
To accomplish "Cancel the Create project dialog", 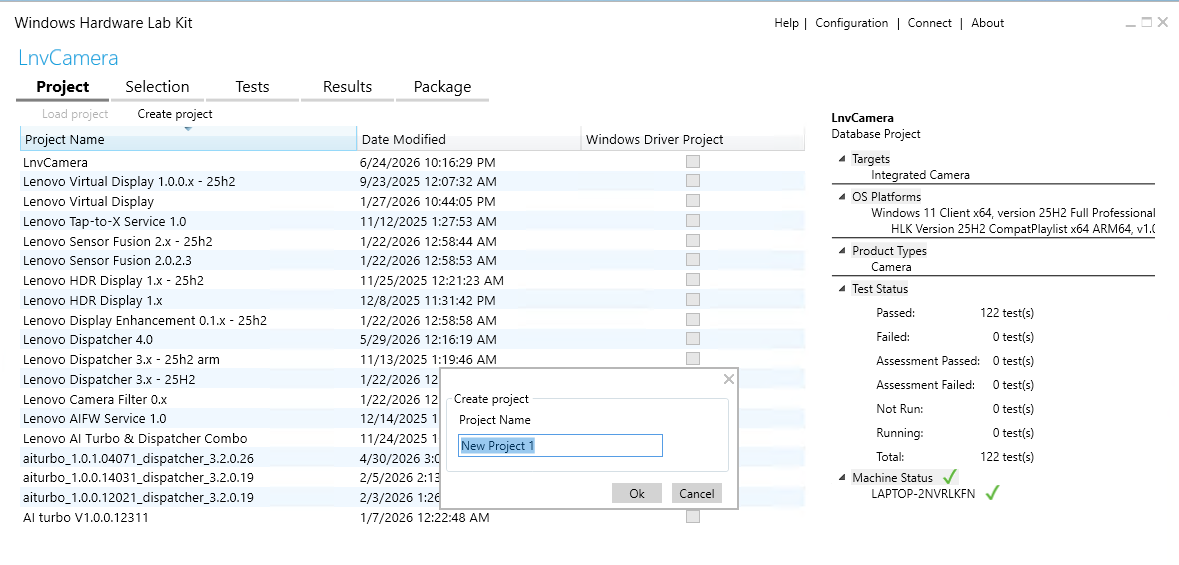I will 696,494.
